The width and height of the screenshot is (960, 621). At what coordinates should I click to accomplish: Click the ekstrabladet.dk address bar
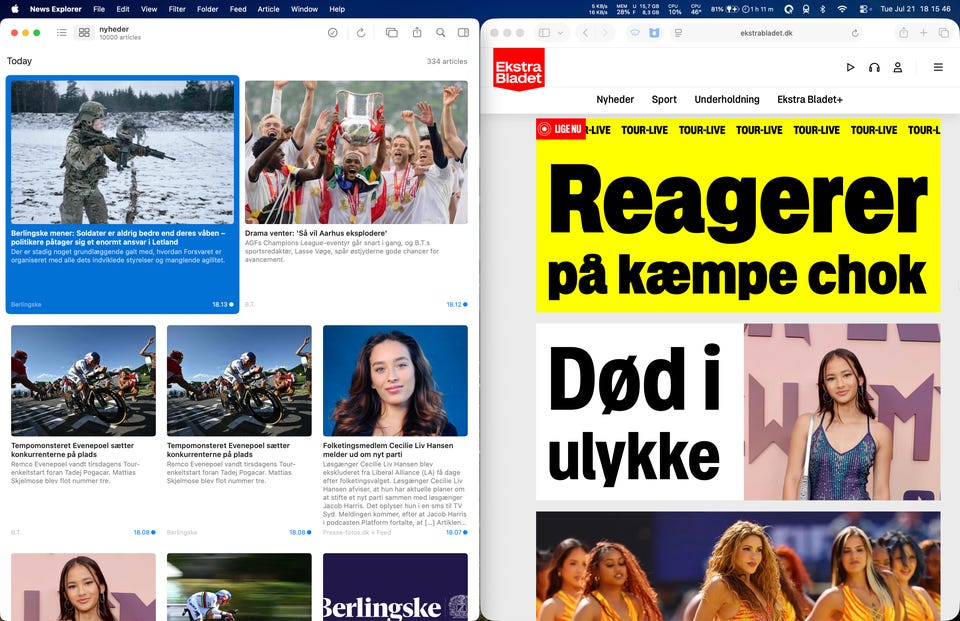767,33
